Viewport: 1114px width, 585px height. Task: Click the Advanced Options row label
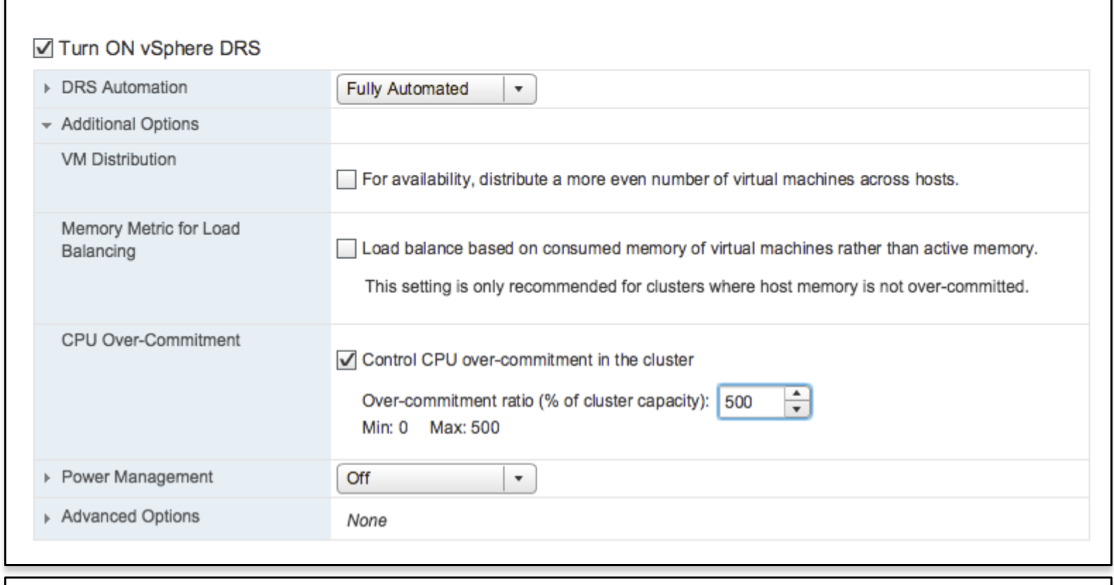click(x=130, y=517)
